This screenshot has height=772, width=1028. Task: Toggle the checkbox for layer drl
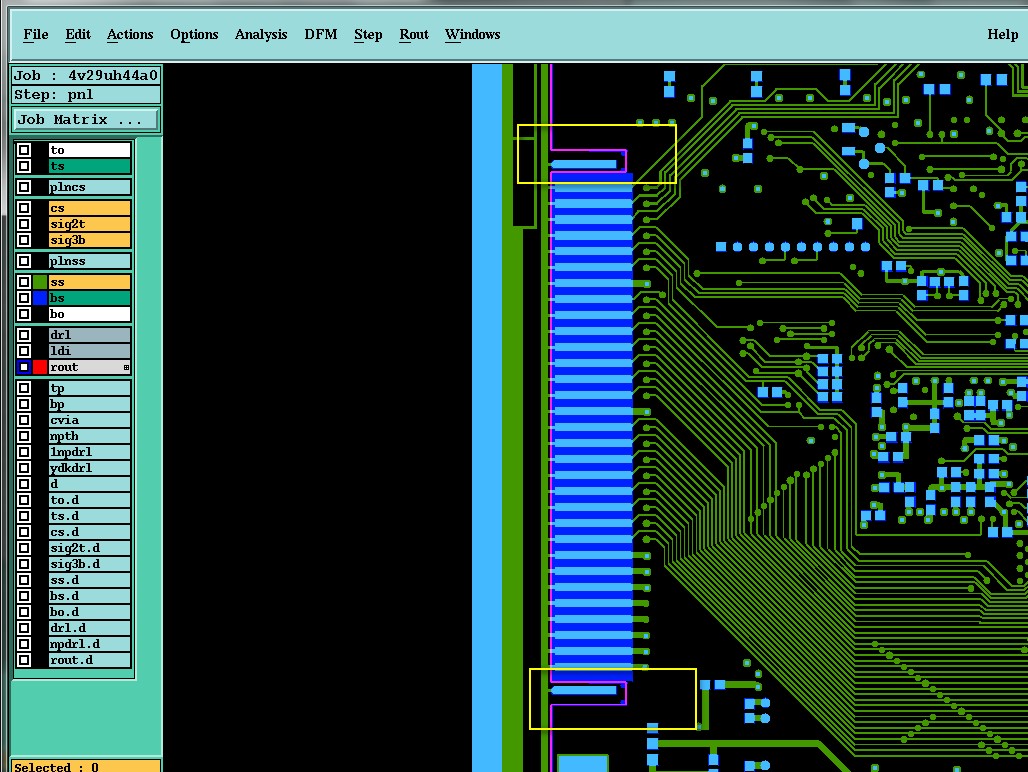pos(24,336)
